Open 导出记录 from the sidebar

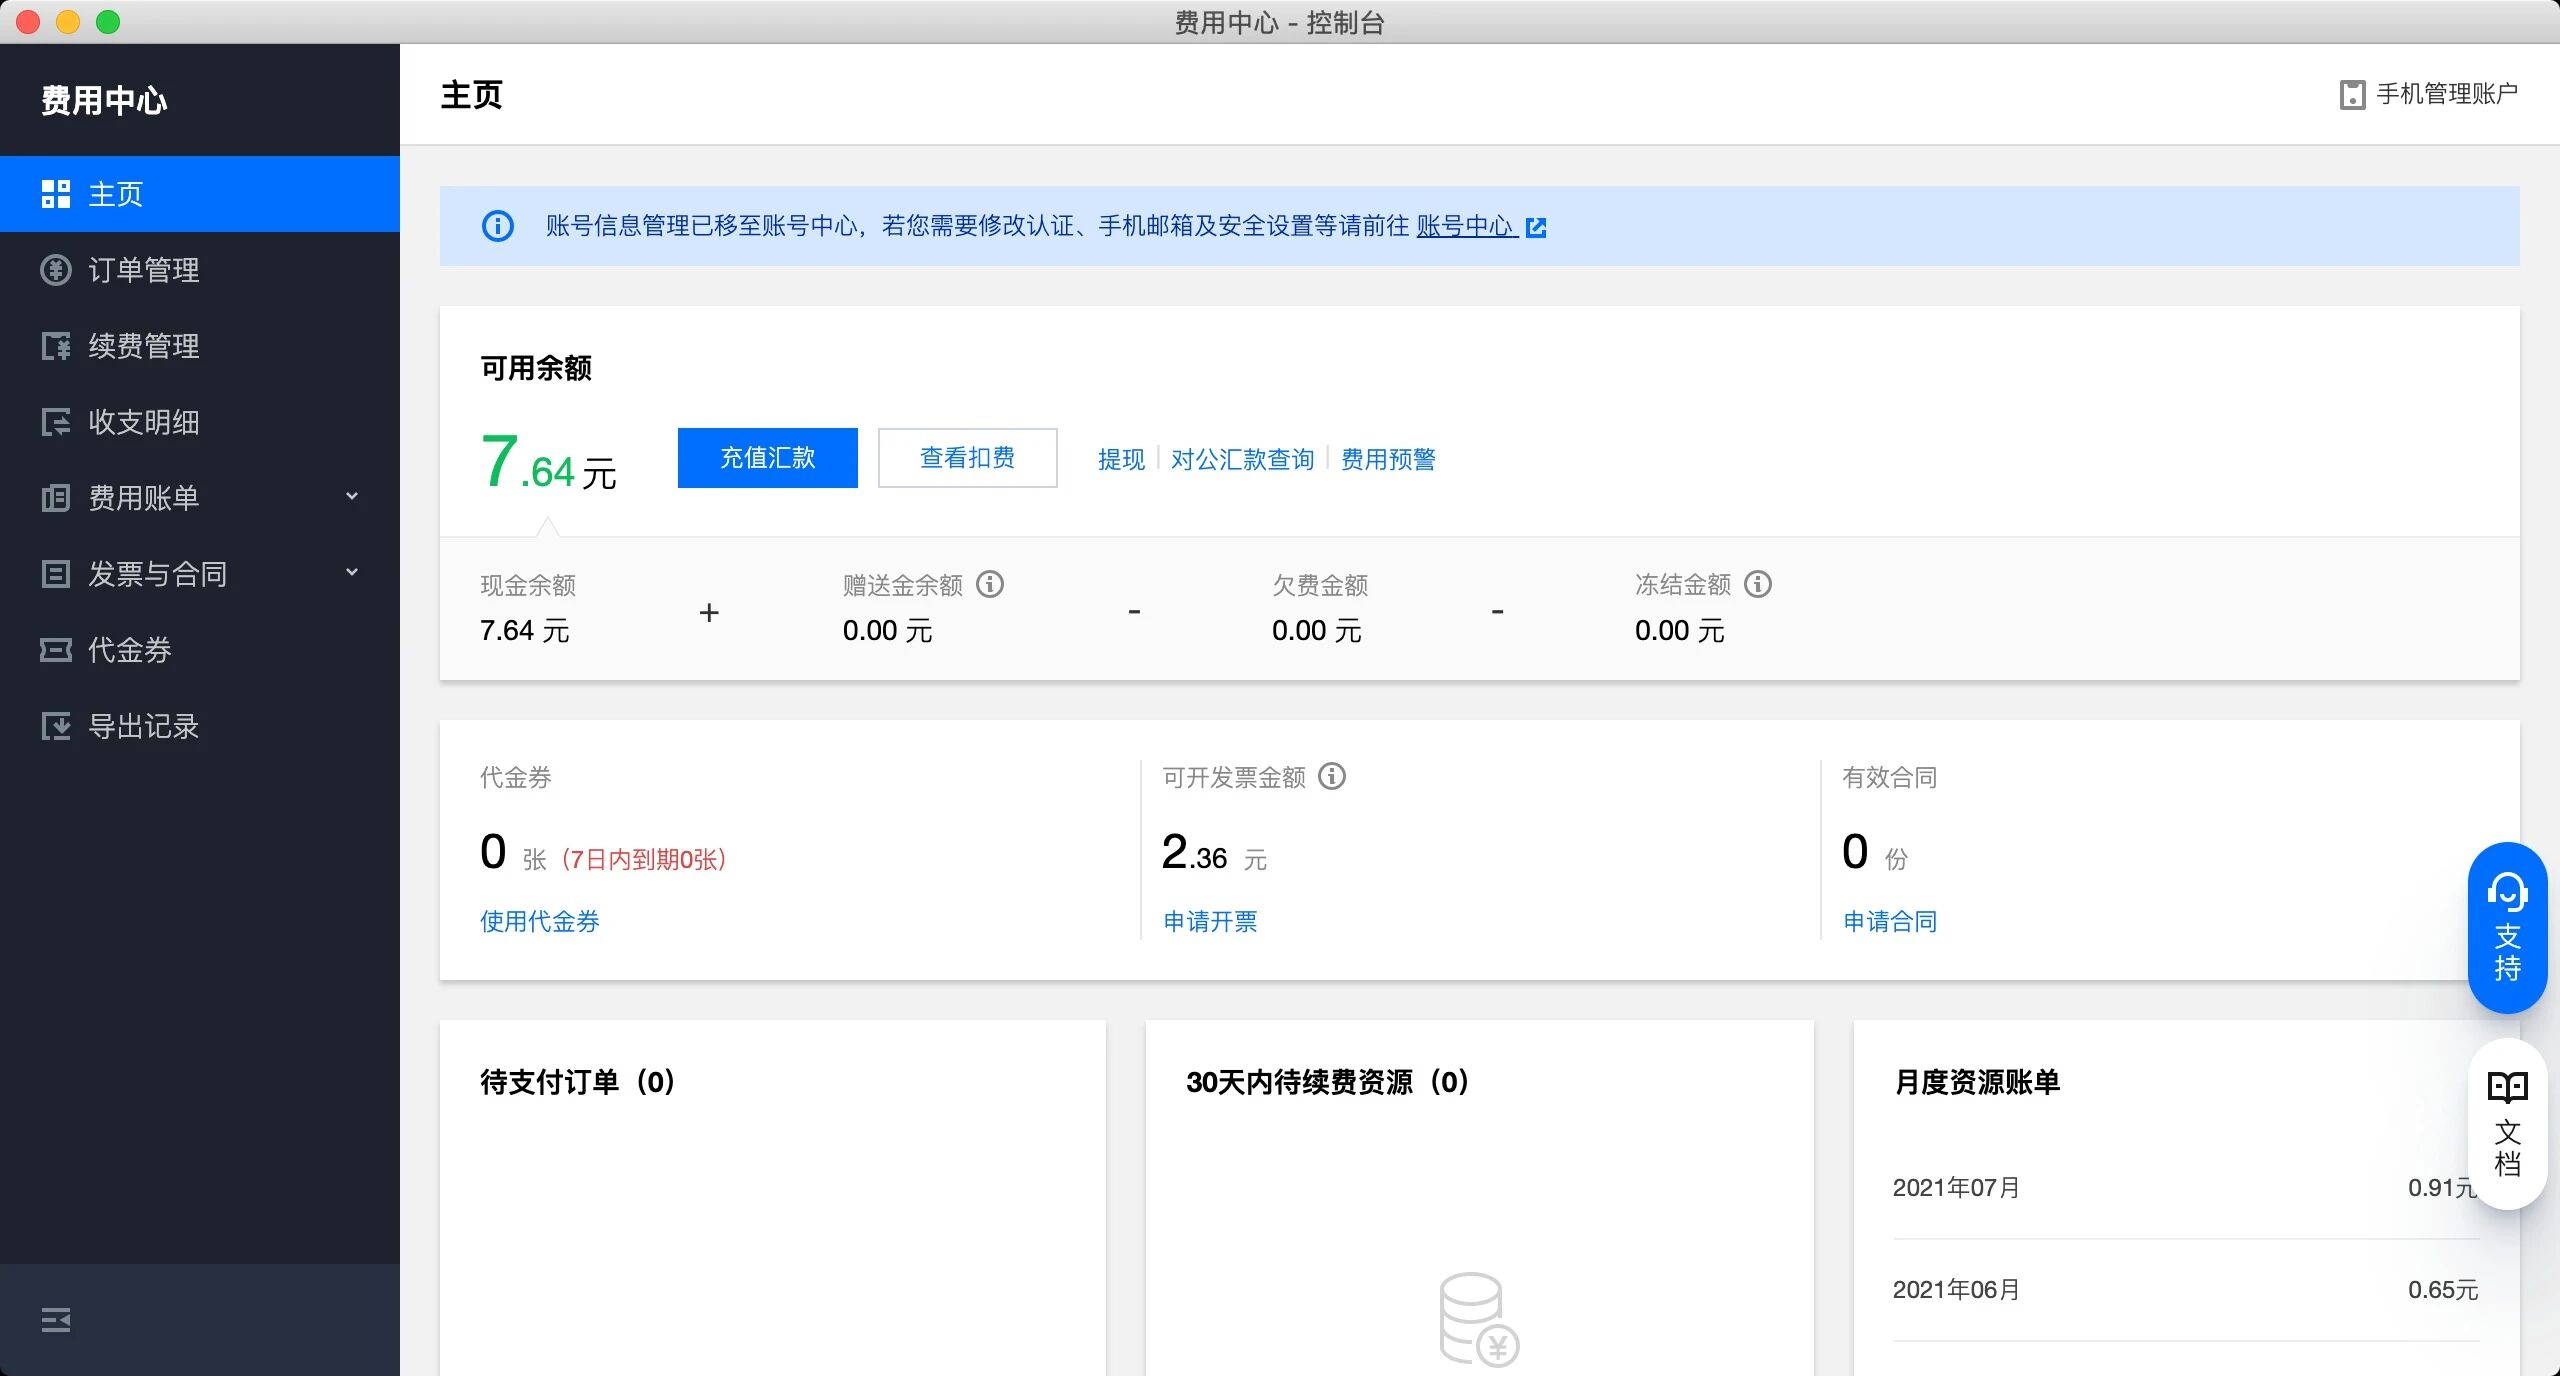144,726
